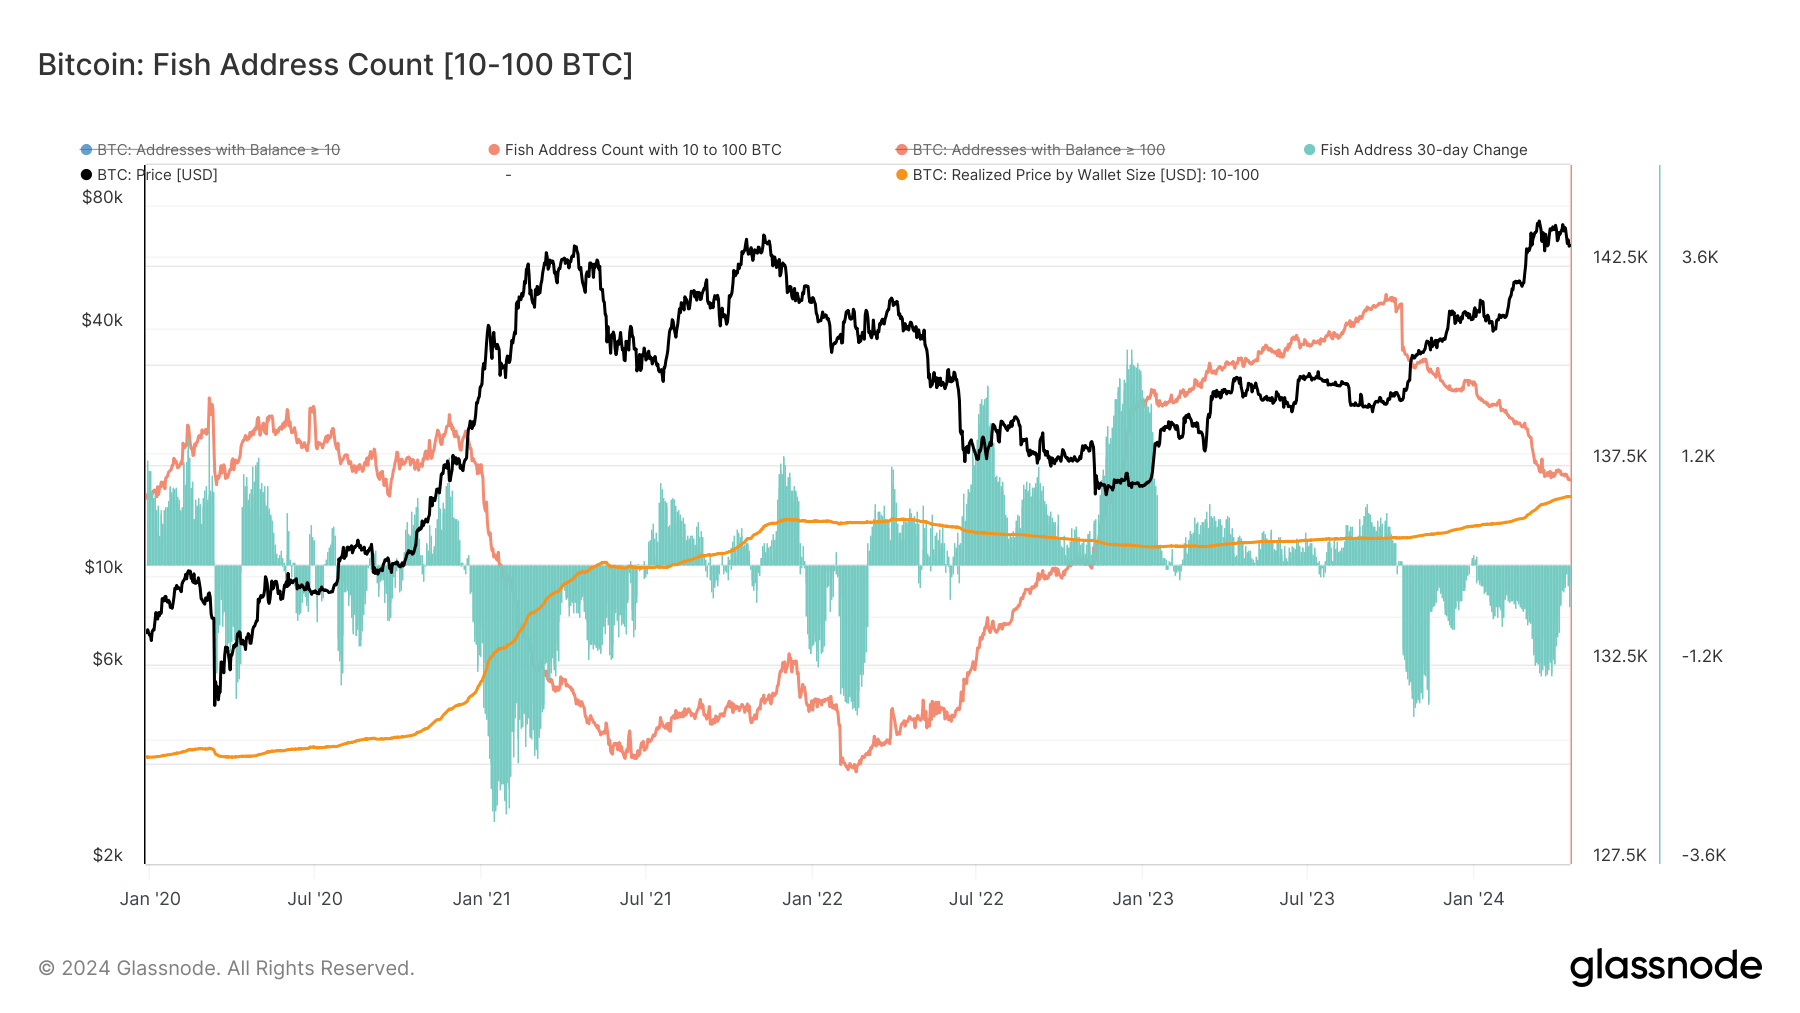
Task: Click the Glassnode copyright notice text
Action: coord(226,968)
